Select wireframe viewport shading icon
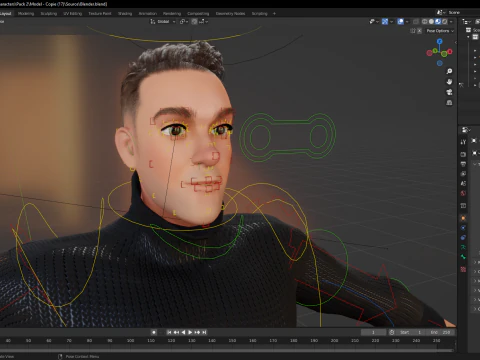 [x=425, y=22]
